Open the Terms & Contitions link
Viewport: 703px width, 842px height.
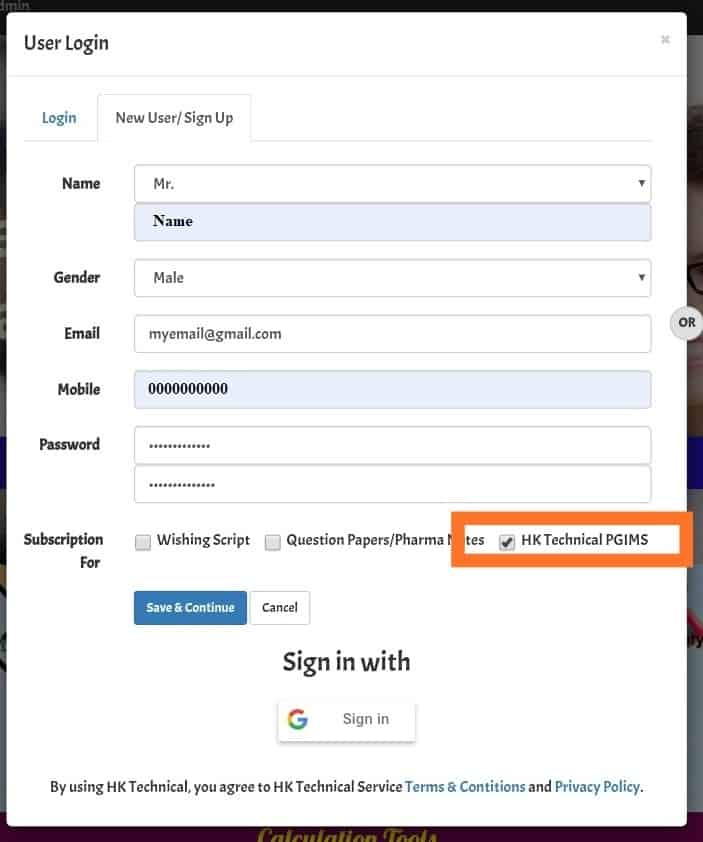[465, 787]
